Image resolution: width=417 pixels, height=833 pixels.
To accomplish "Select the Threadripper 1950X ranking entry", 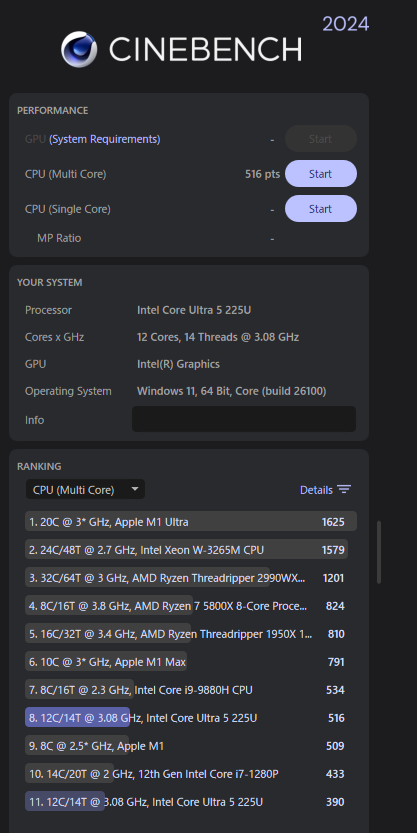I will click(191, 634).
